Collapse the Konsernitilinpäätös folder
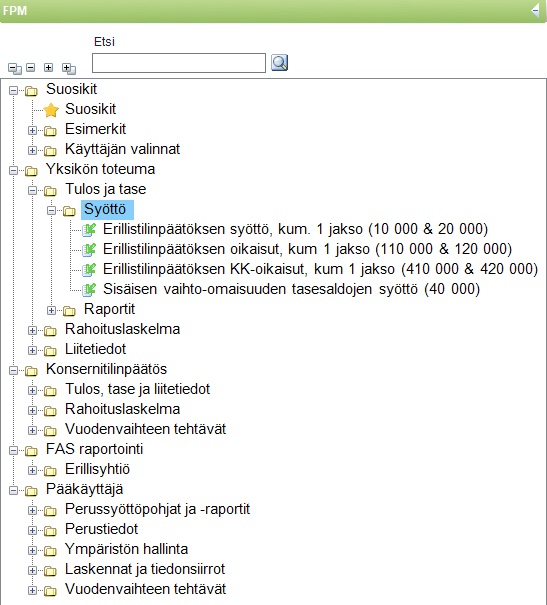Image resolution: width=547 pixels, height=605 pixels. pos(14,370)
